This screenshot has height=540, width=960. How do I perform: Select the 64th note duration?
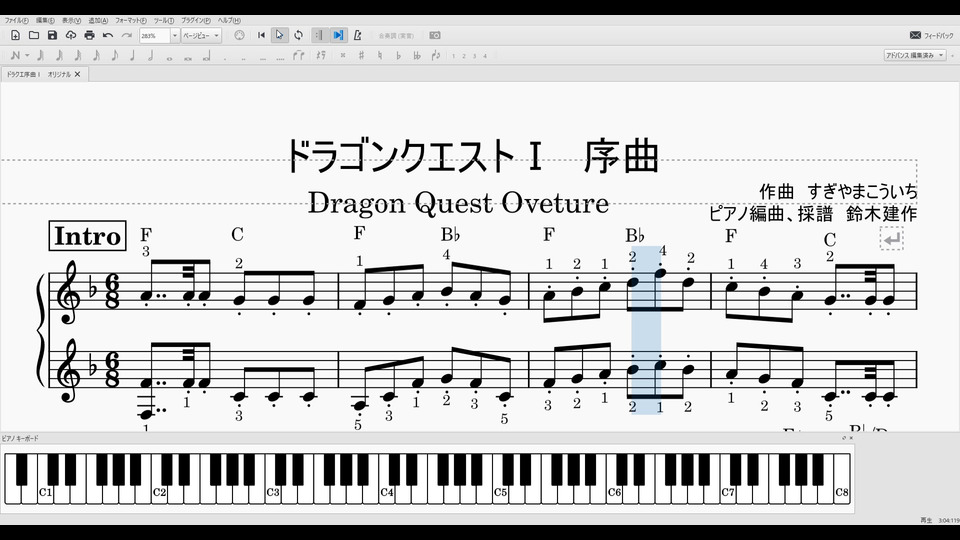coord(59,56)
